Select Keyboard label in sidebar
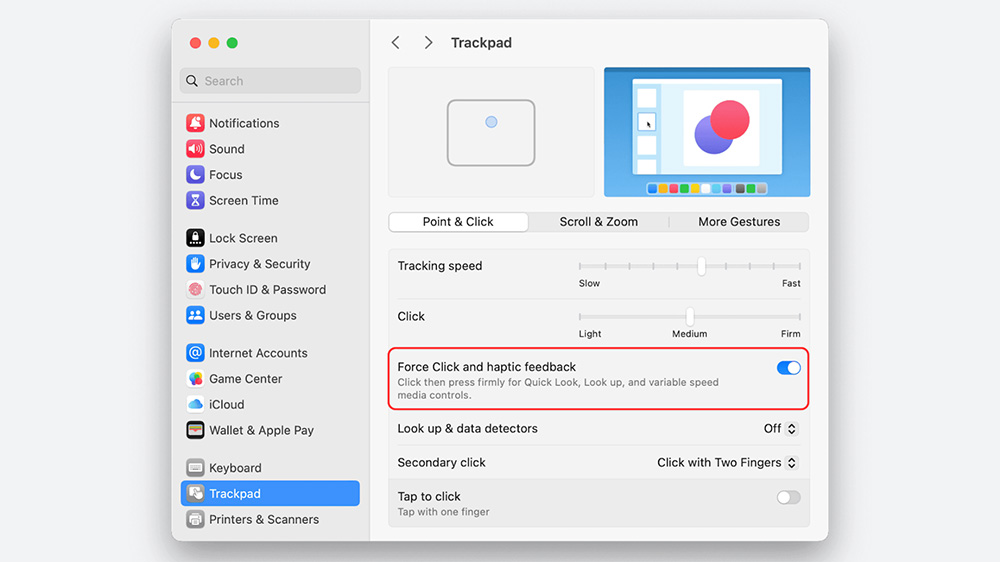The image size is (1000, 562). (x=235, y=468)
